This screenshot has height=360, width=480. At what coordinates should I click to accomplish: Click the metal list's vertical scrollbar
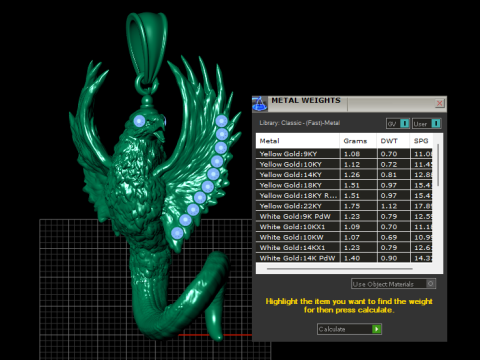(438, 165)
